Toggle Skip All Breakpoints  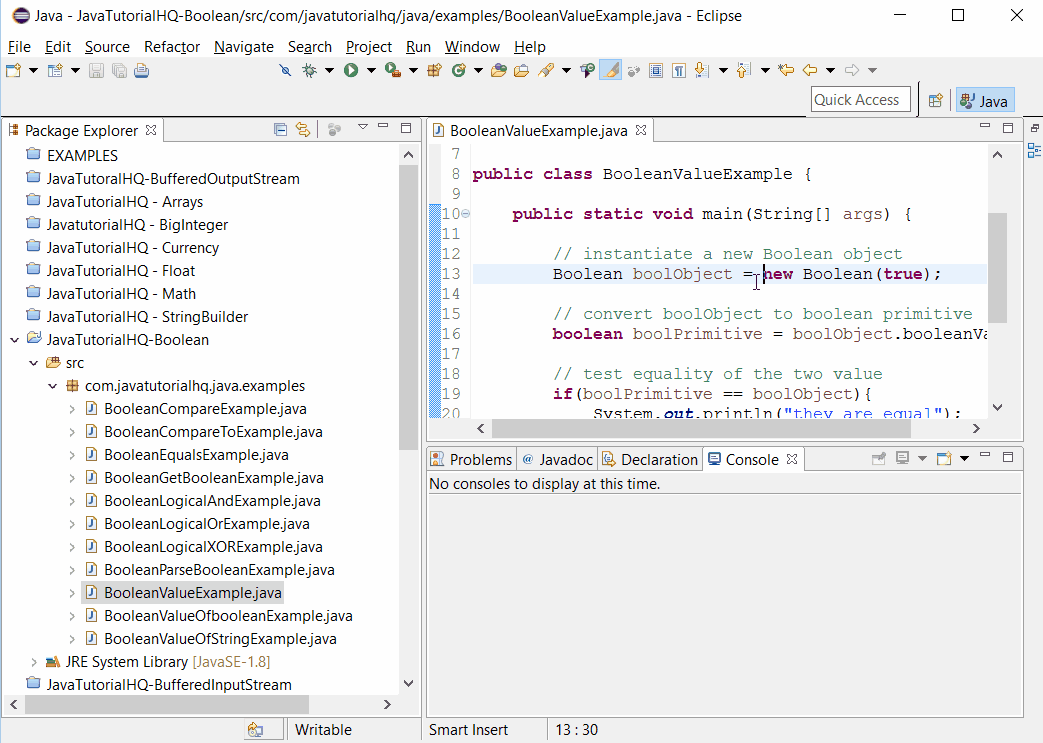click(284, 70)
